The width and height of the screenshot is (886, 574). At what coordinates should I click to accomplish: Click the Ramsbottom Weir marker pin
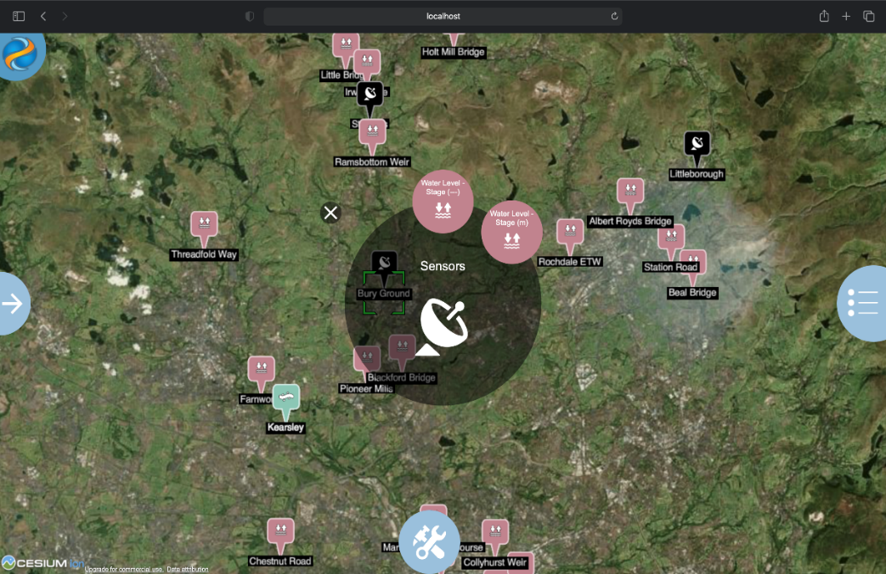[372, 136]
